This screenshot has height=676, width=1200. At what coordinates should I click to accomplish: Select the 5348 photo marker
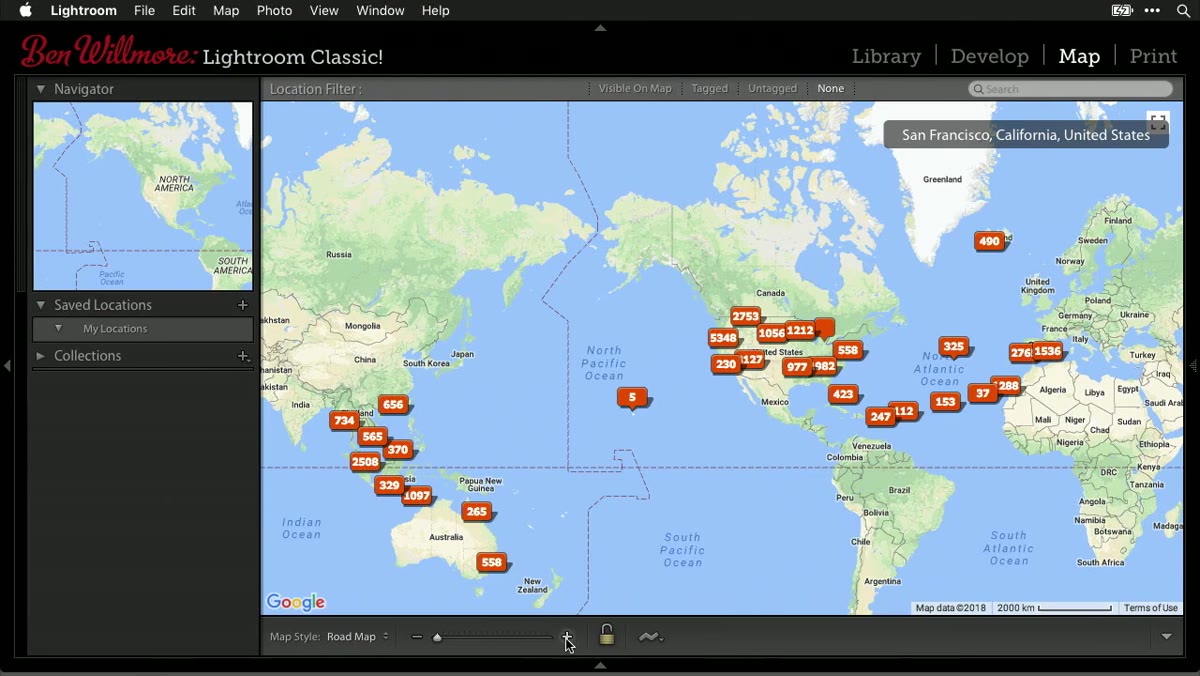pos(723,338)
